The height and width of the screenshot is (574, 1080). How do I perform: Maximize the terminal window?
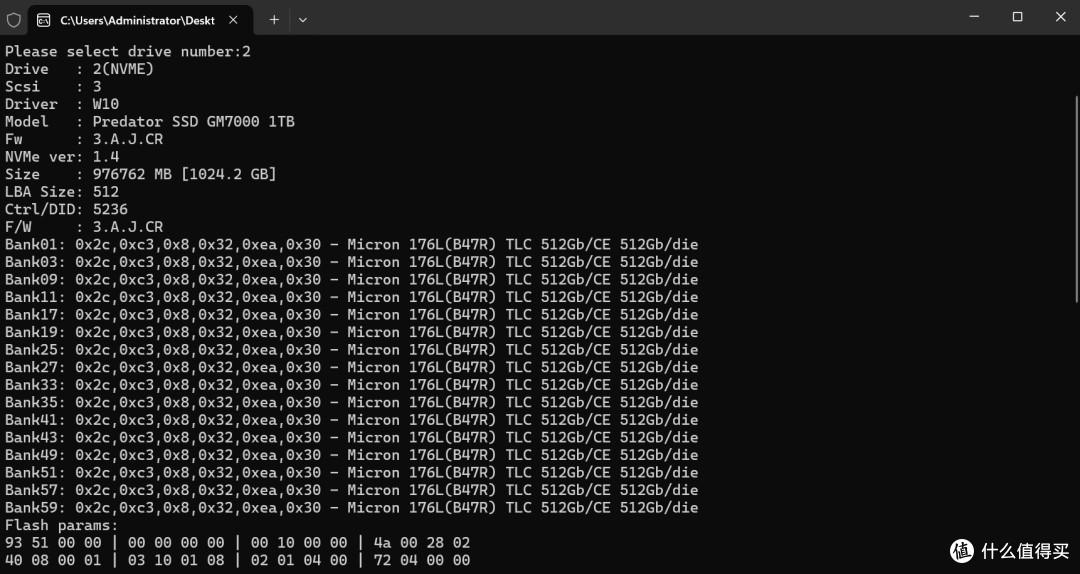click(1017, 17)
